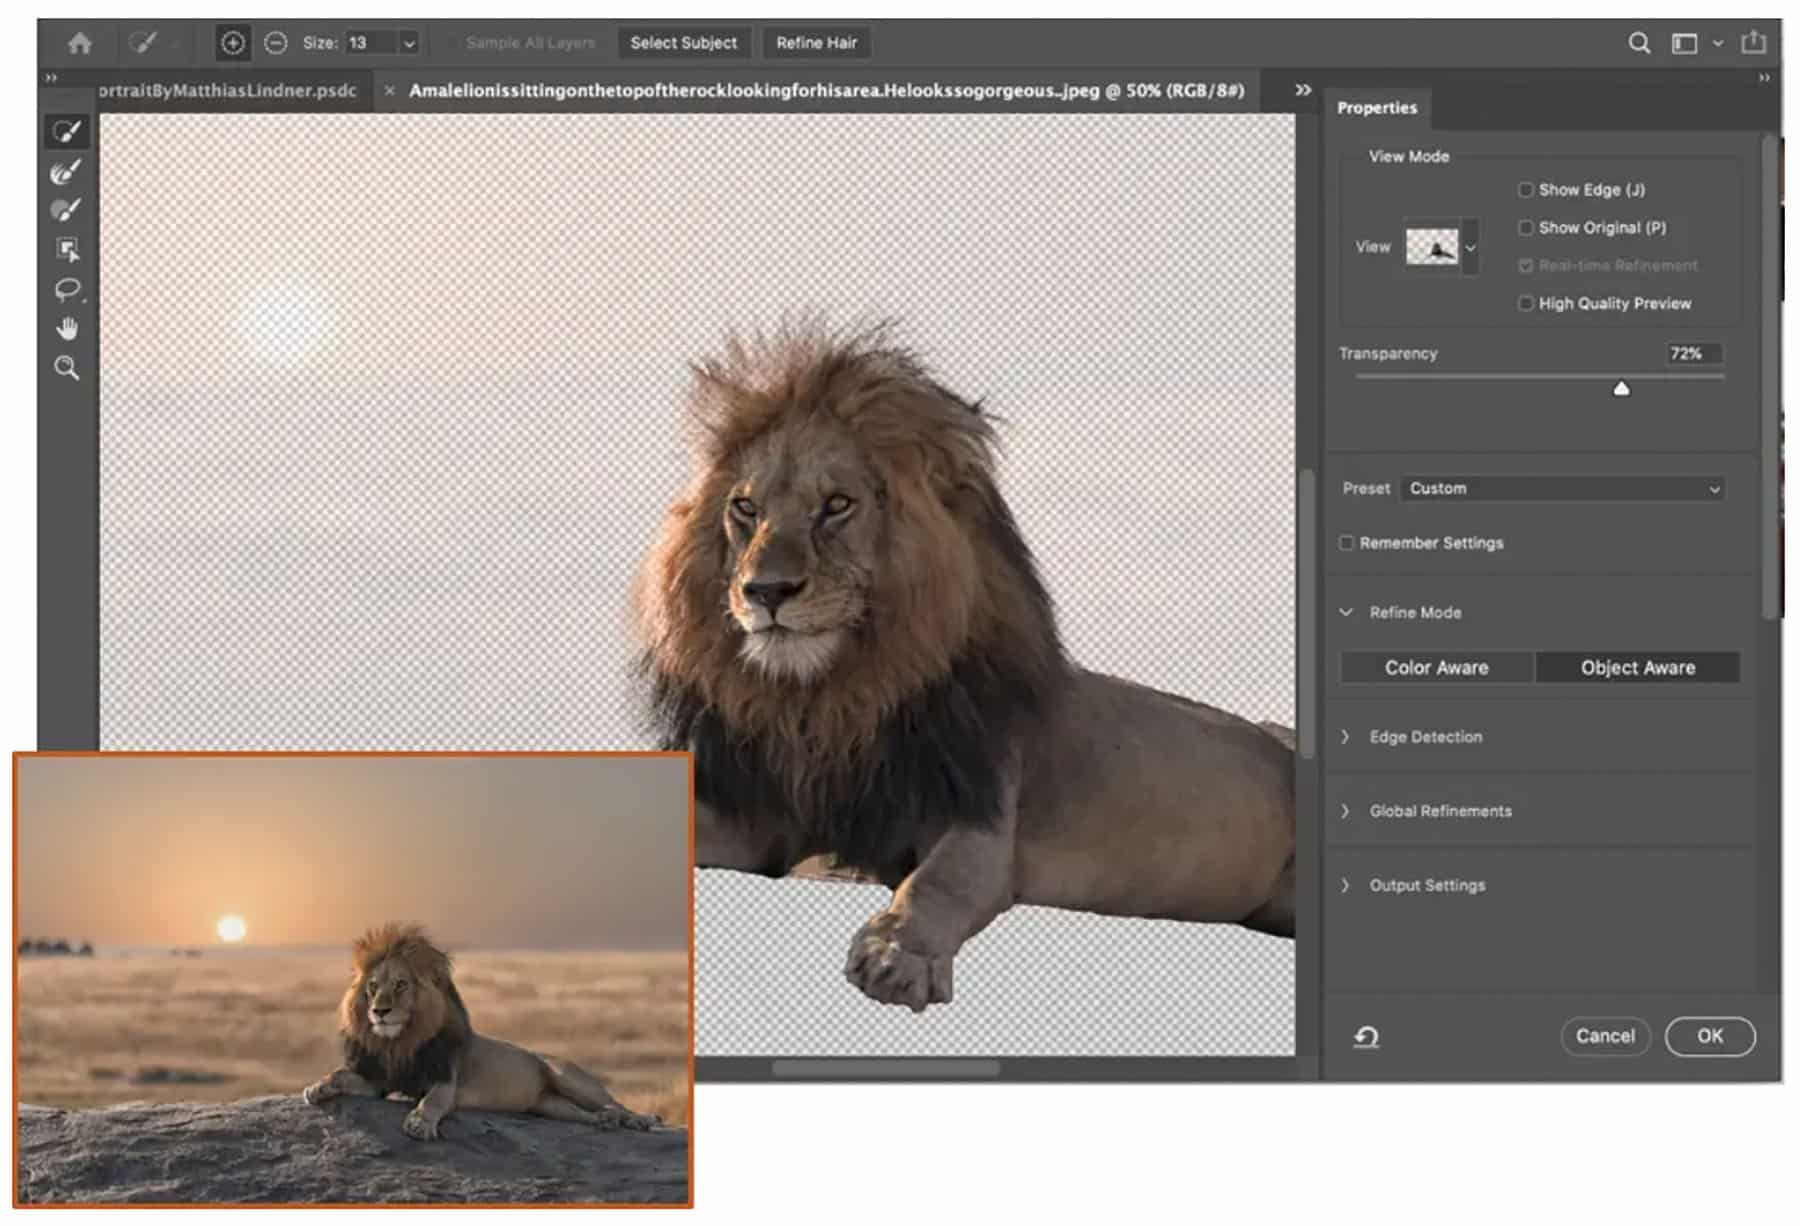Image resolution: width=1800 pixels, height=1226 pixels.
Task: Click the Select Subject button
Action: click(x=684, y=42)
